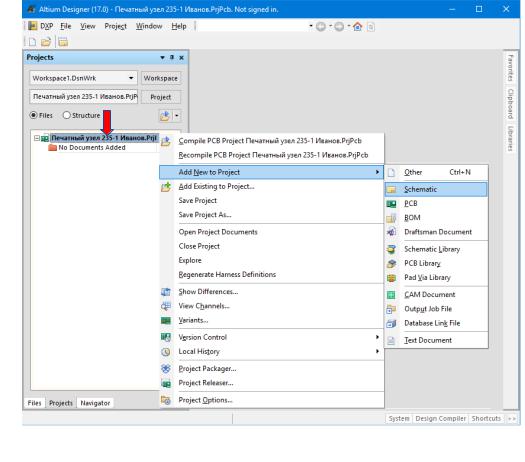Click the Project Options icon
Screen dimensions: 525x462
pos(166,400)
